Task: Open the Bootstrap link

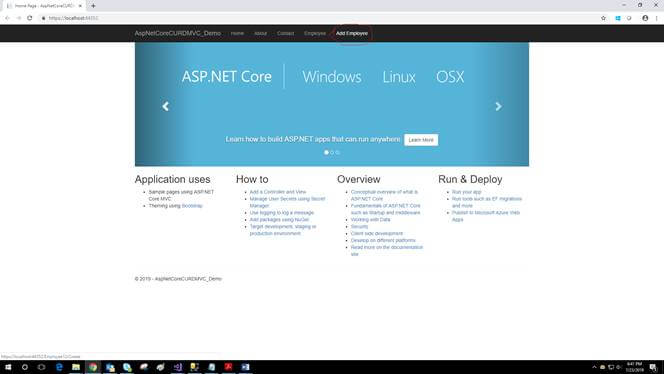Action: [x=192, y=206]
